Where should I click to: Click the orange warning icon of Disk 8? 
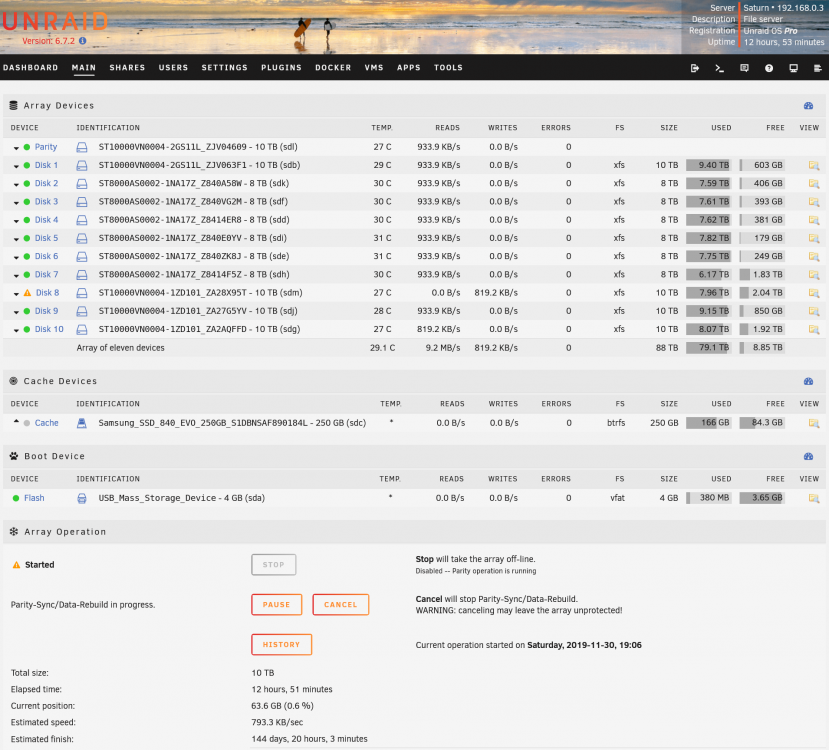27,293
